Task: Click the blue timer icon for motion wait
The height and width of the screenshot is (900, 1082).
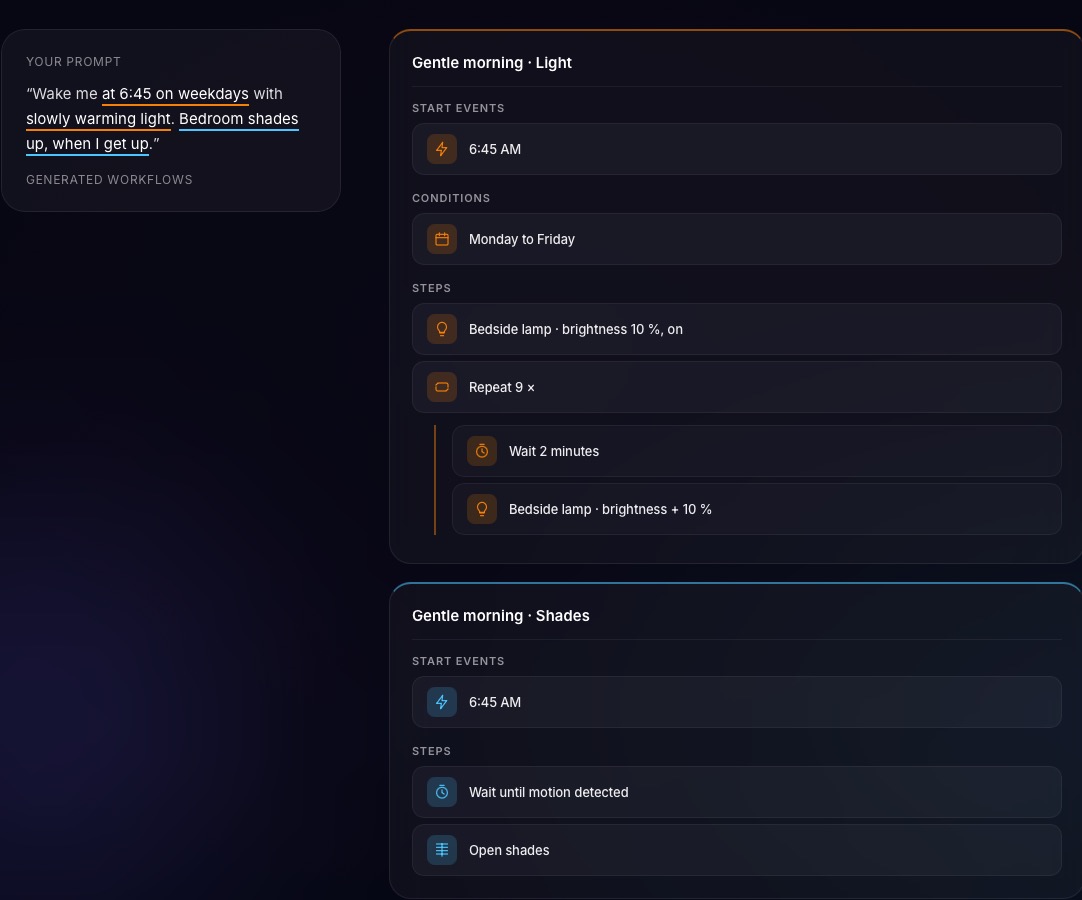Action: pos(442,792)
